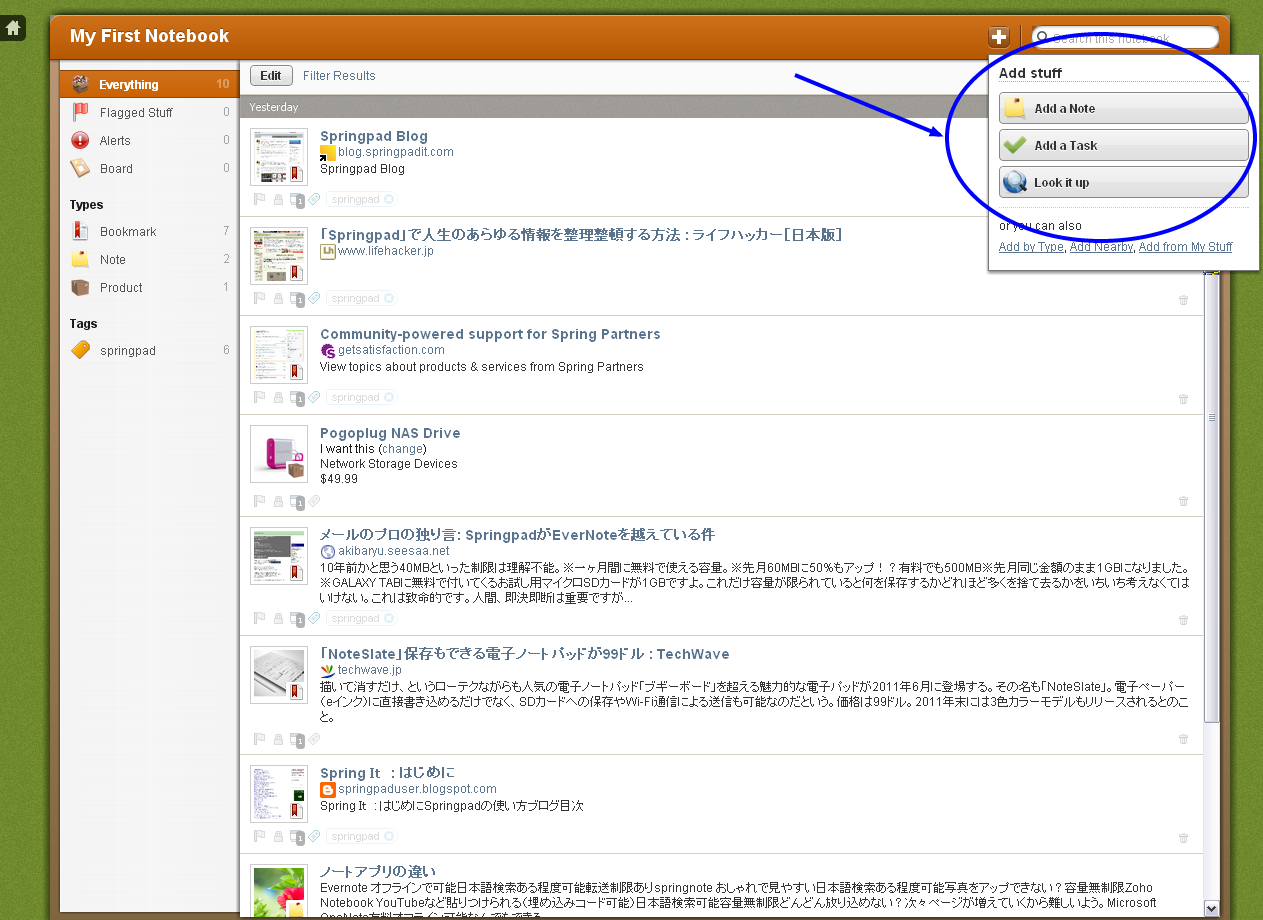
Task: Click tag icon on Springpad Blog item
Action: click(x=314, y=199)
